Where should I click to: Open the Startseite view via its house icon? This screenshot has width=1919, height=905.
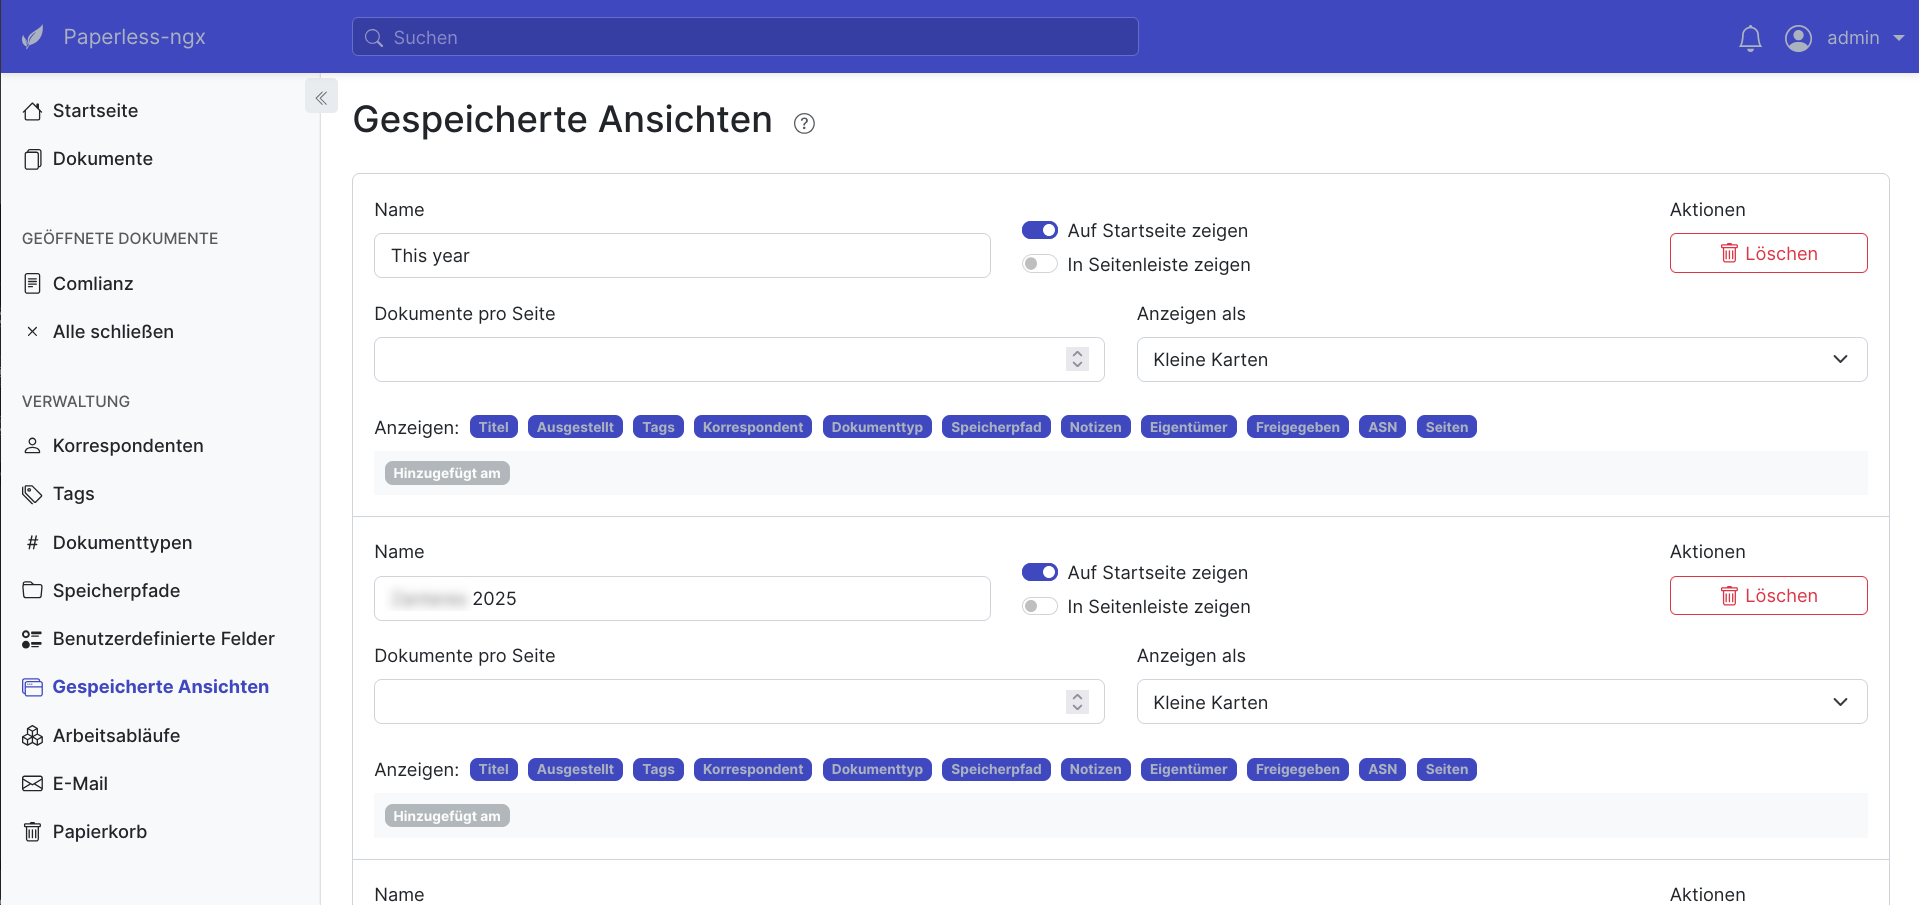(33, 110)
